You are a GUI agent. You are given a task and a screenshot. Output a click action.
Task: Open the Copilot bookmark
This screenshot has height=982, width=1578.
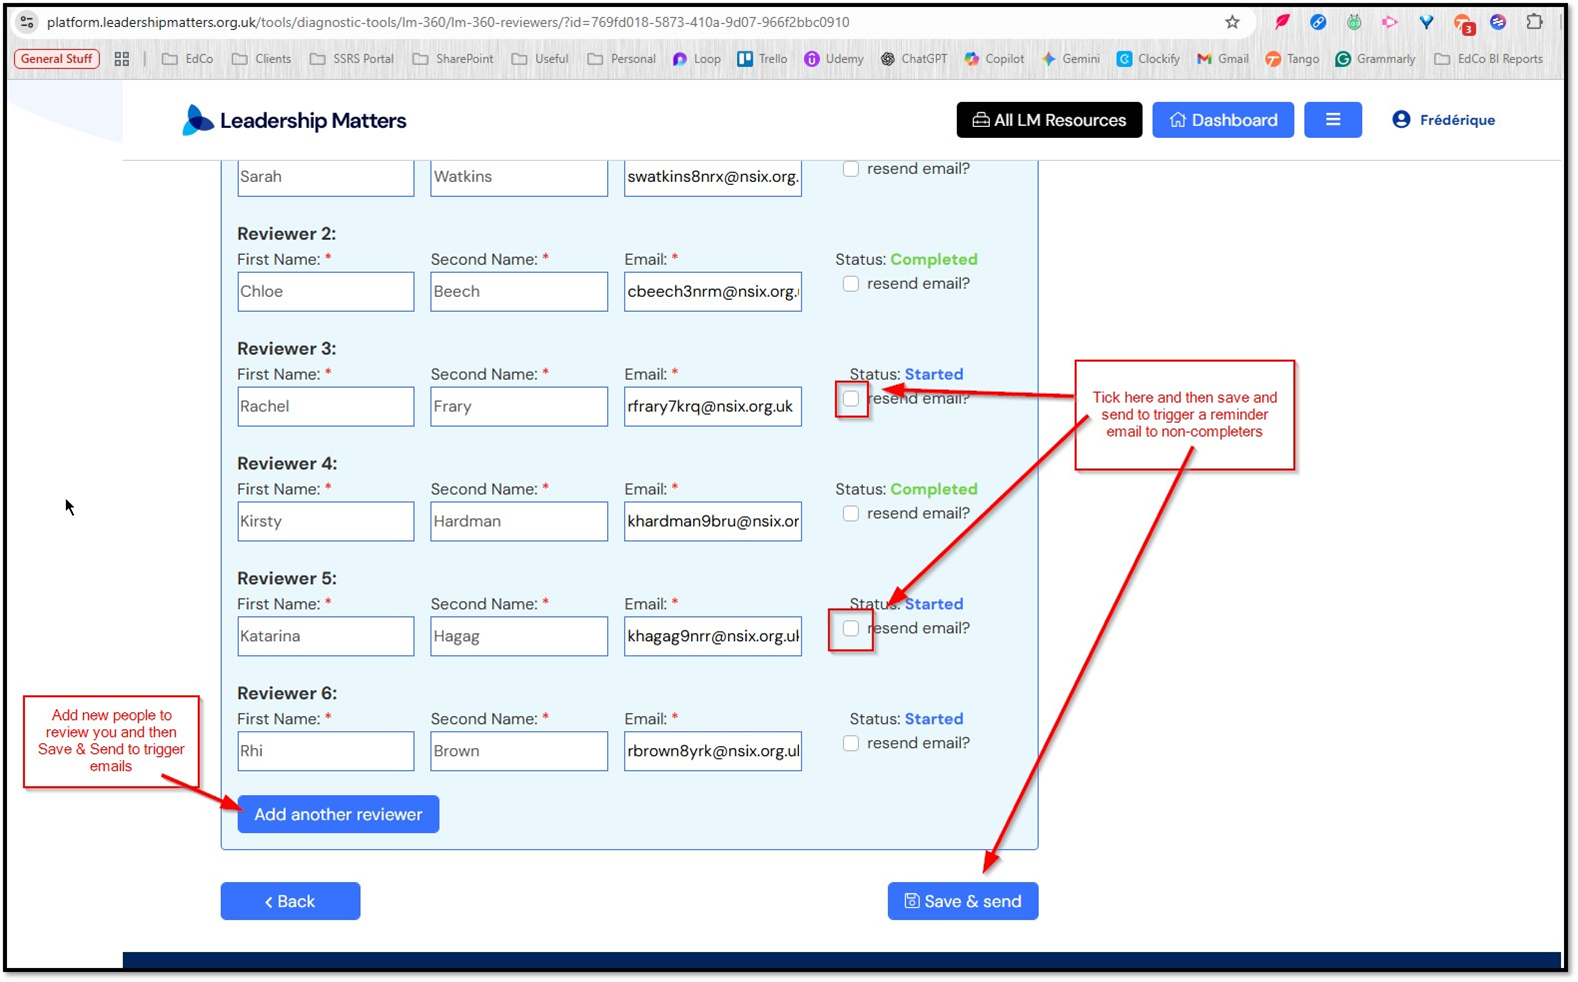coord(994,59)
